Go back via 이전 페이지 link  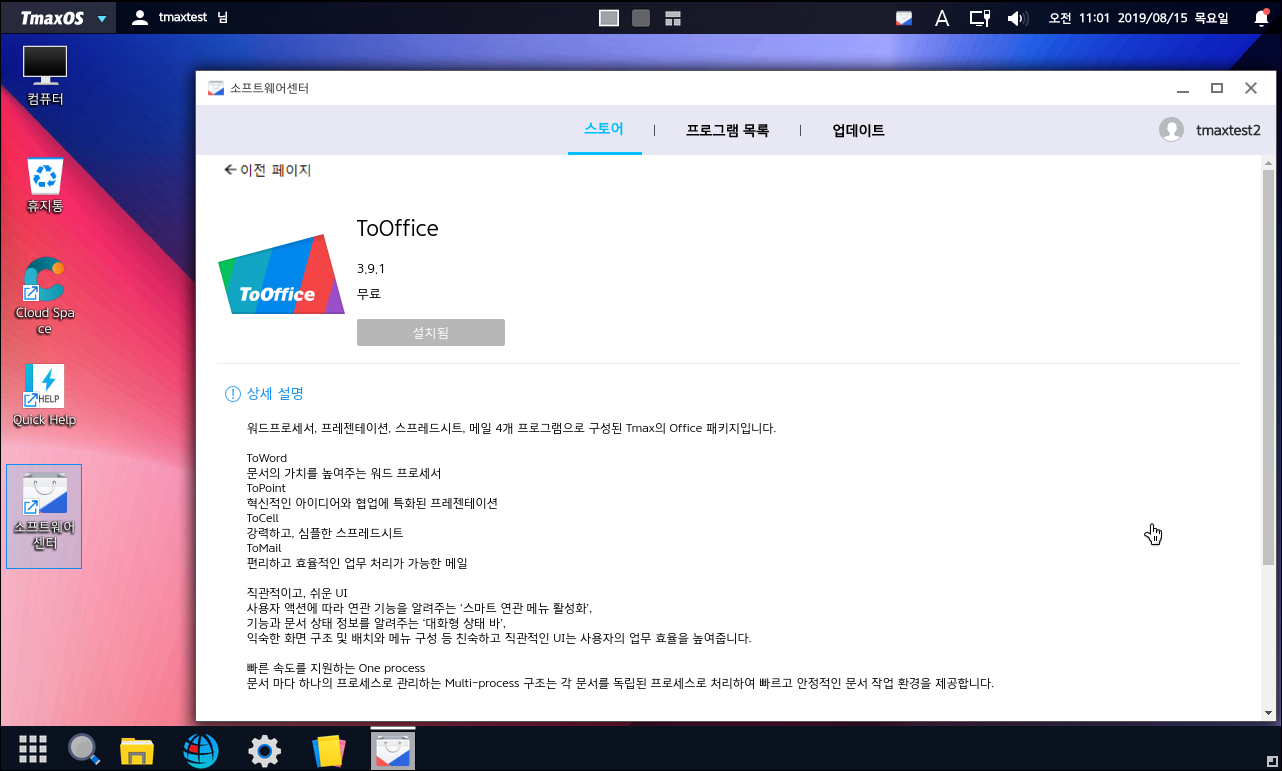[x=267, y=170]
